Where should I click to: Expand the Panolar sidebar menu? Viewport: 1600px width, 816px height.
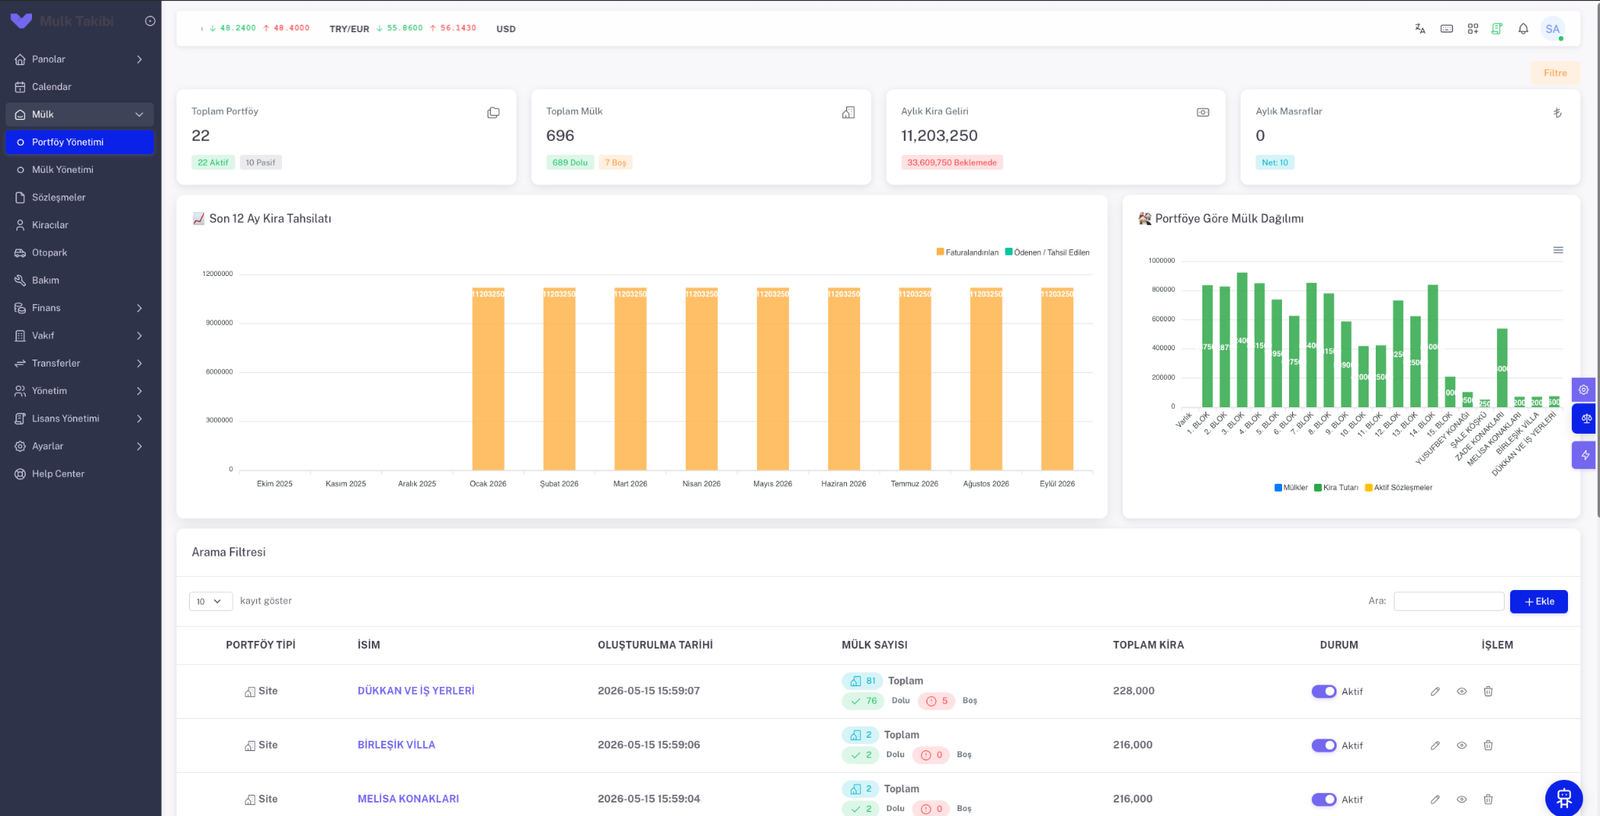coord(80,59)
